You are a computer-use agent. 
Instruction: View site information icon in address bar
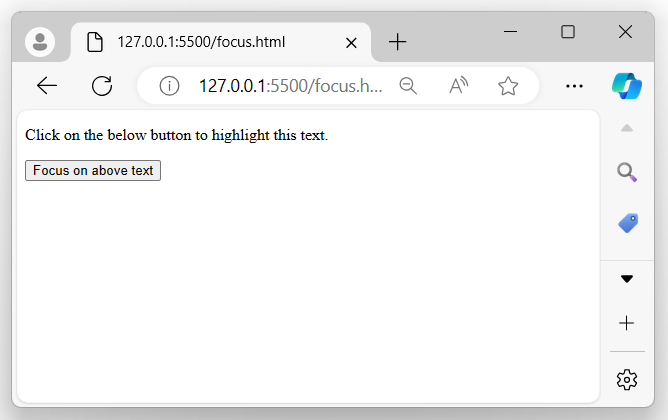click(x=169, y=86)
